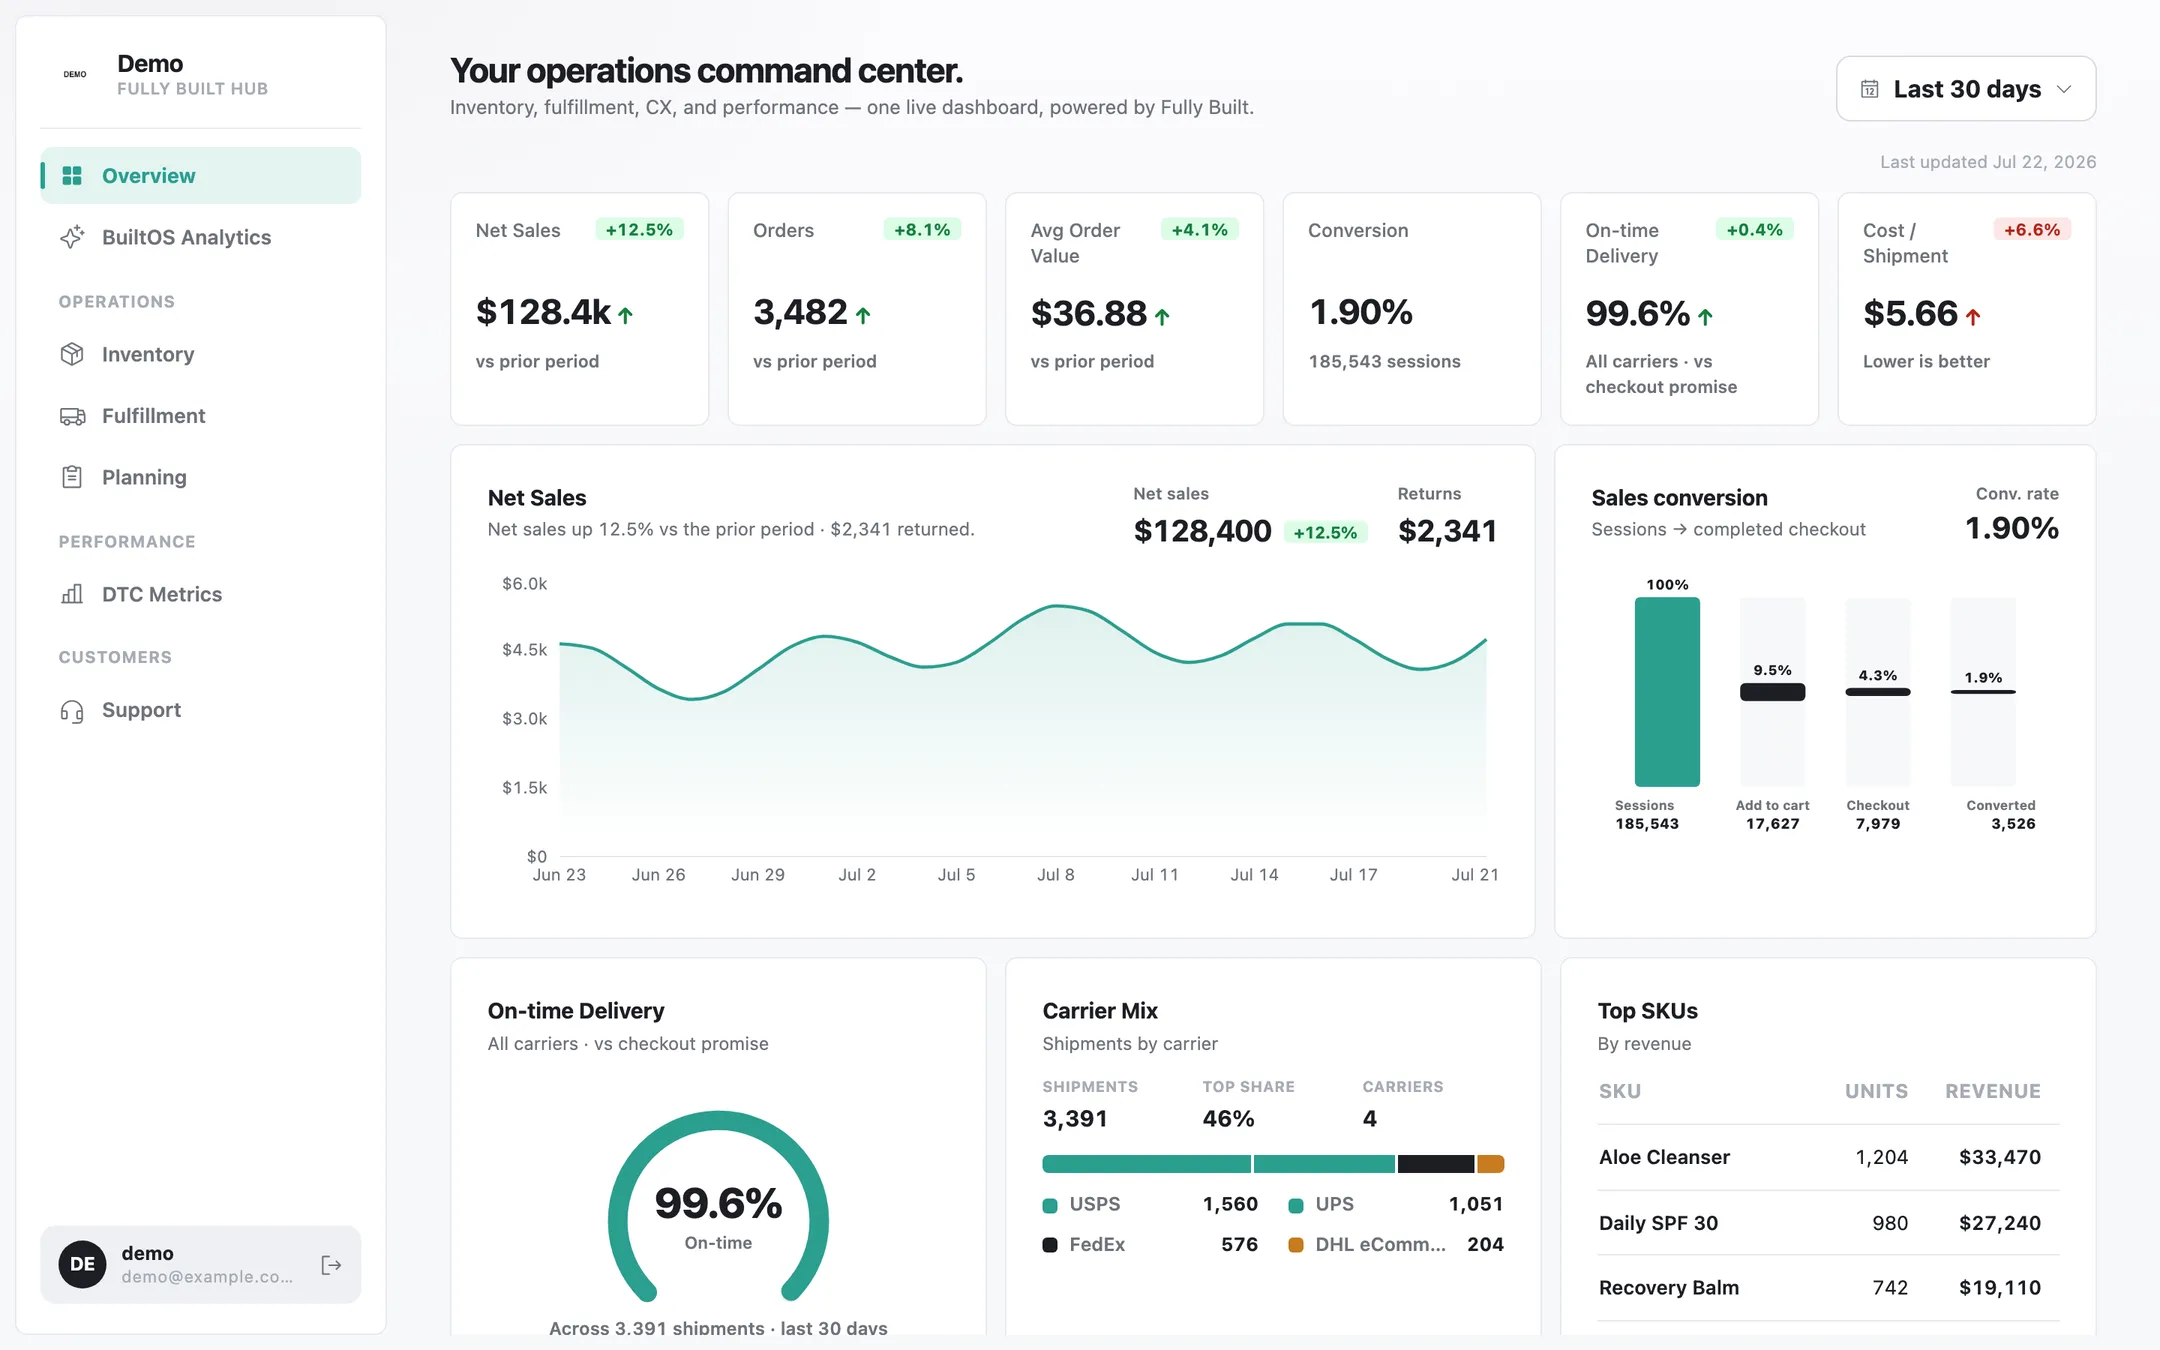Click the FedEx black legend dot
2160x1350 pixels.
point(1050,1245)
